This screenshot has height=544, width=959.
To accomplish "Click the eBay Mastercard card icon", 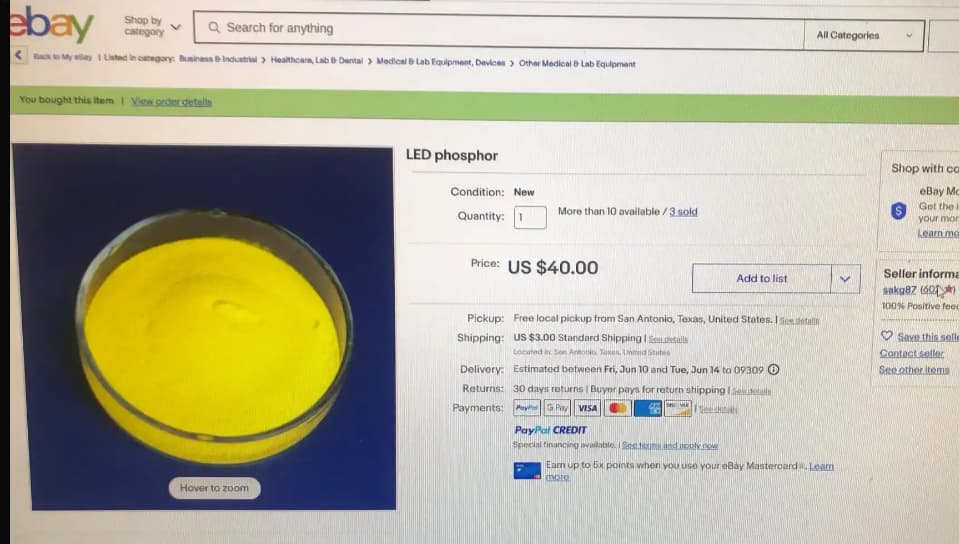I will click(527, 470).
